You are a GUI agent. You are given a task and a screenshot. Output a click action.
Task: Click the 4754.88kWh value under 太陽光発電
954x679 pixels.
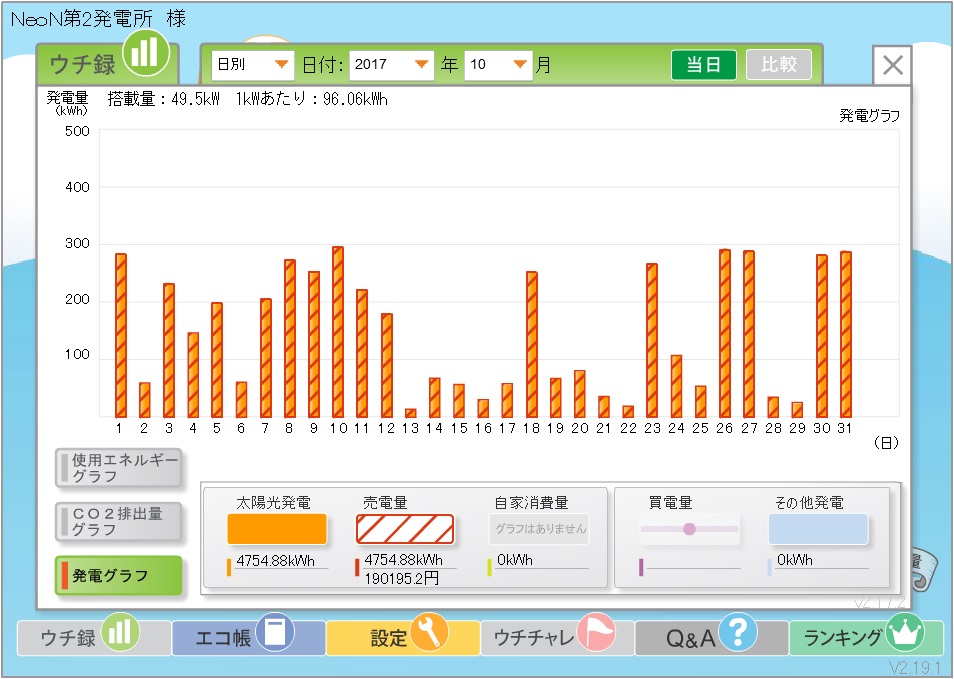click(x=276, y=561)
